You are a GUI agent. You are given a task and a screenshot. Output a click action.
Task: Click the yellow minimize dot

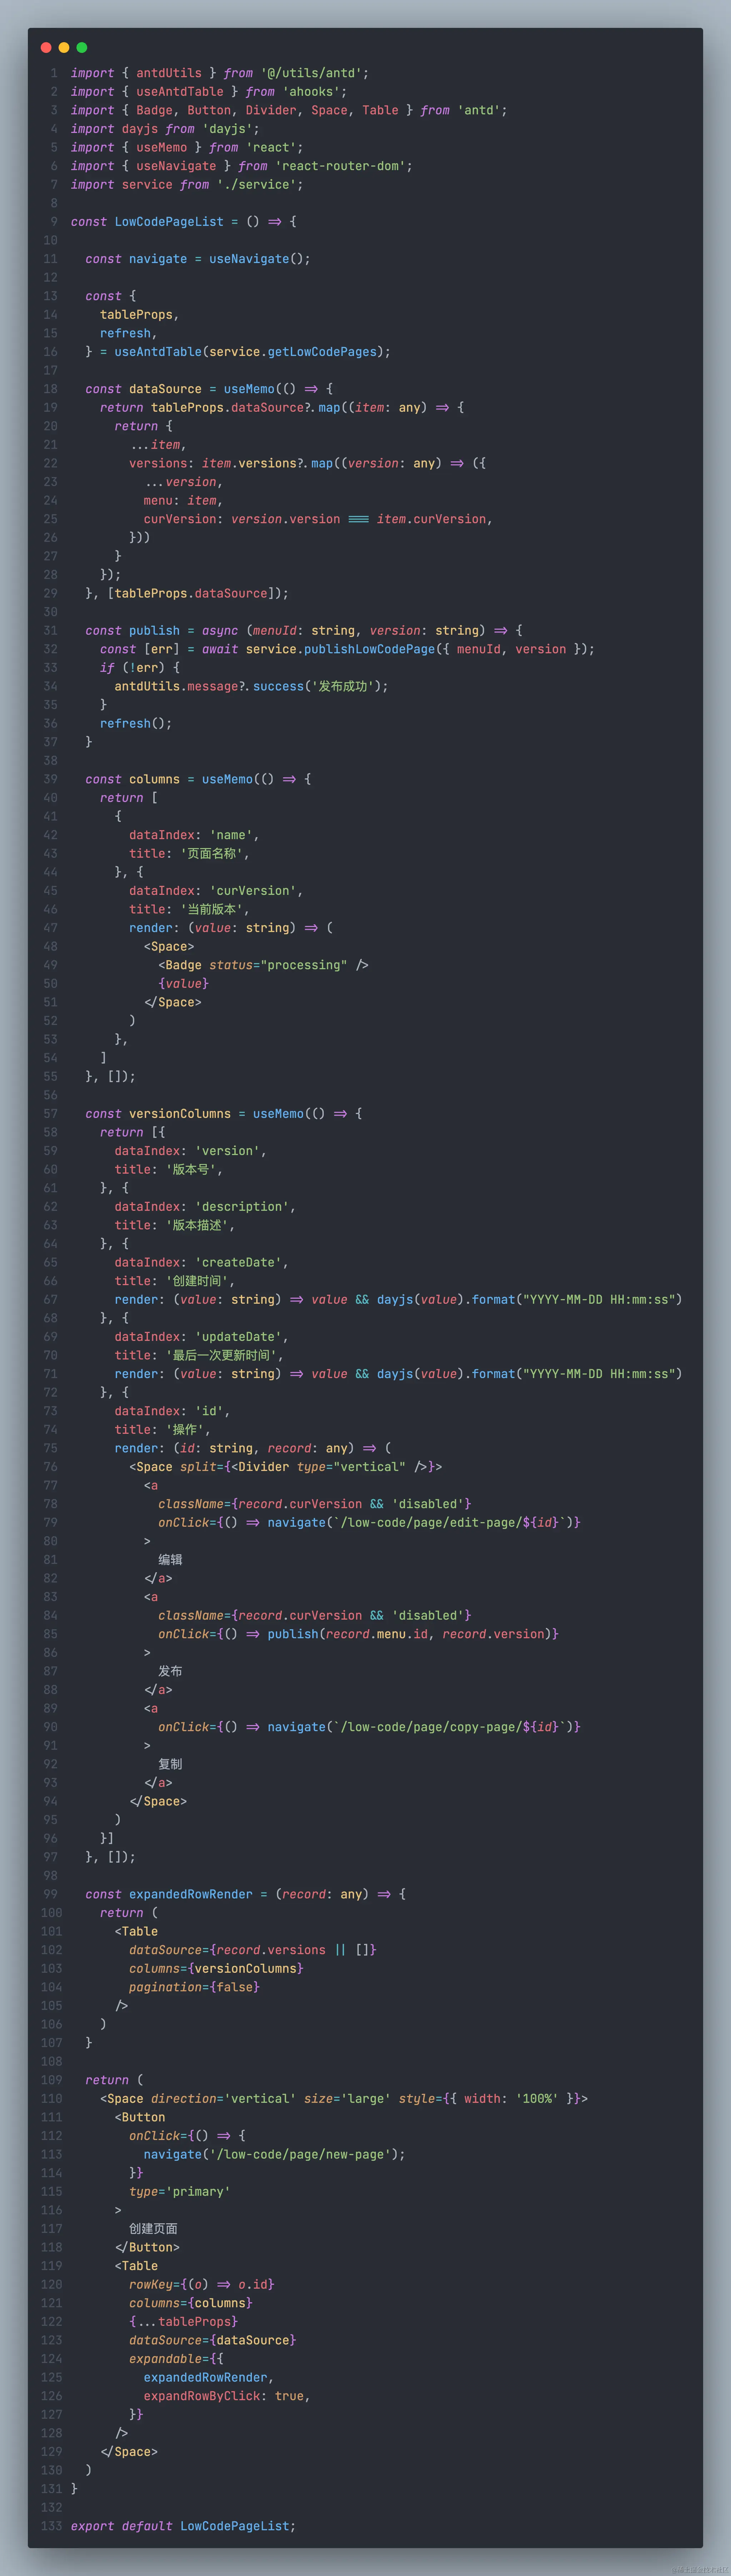(x=64, y=47)
